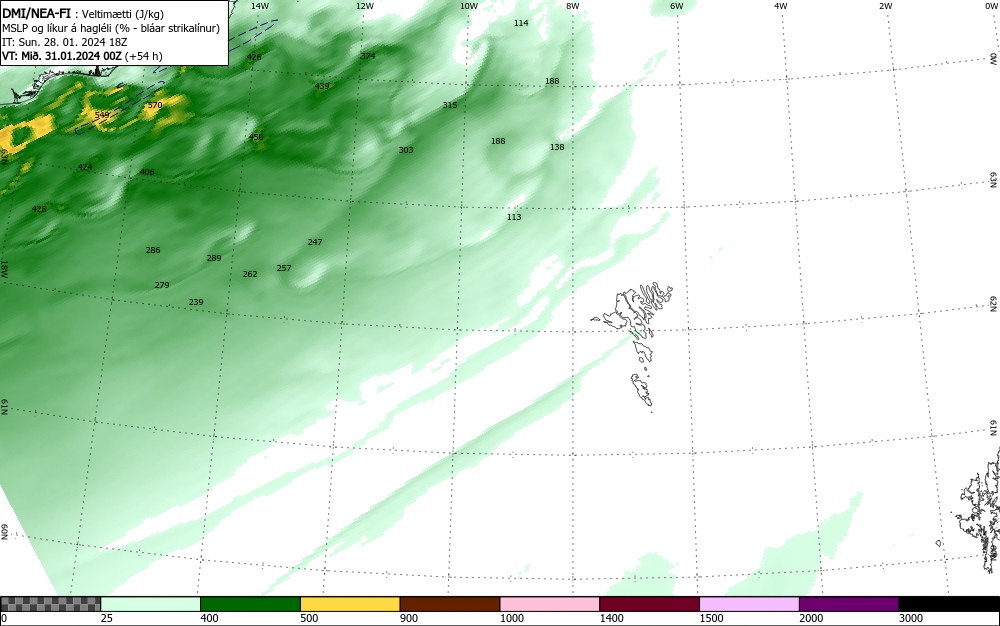1000x626 pixels.
Task: Click the light green 25–400 legend swatch
Action: (151, 604)
